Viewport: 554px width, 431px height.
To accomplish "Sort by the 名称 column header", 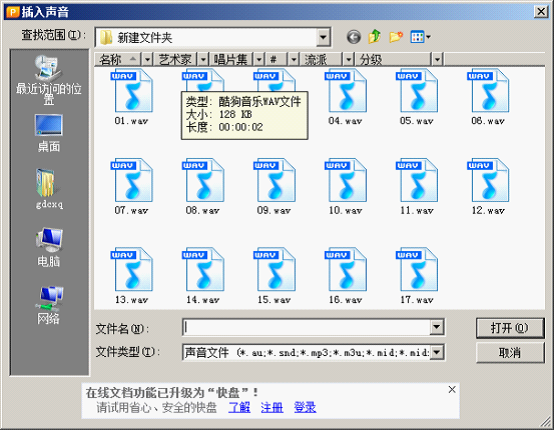I will click(x=118, y=59).
